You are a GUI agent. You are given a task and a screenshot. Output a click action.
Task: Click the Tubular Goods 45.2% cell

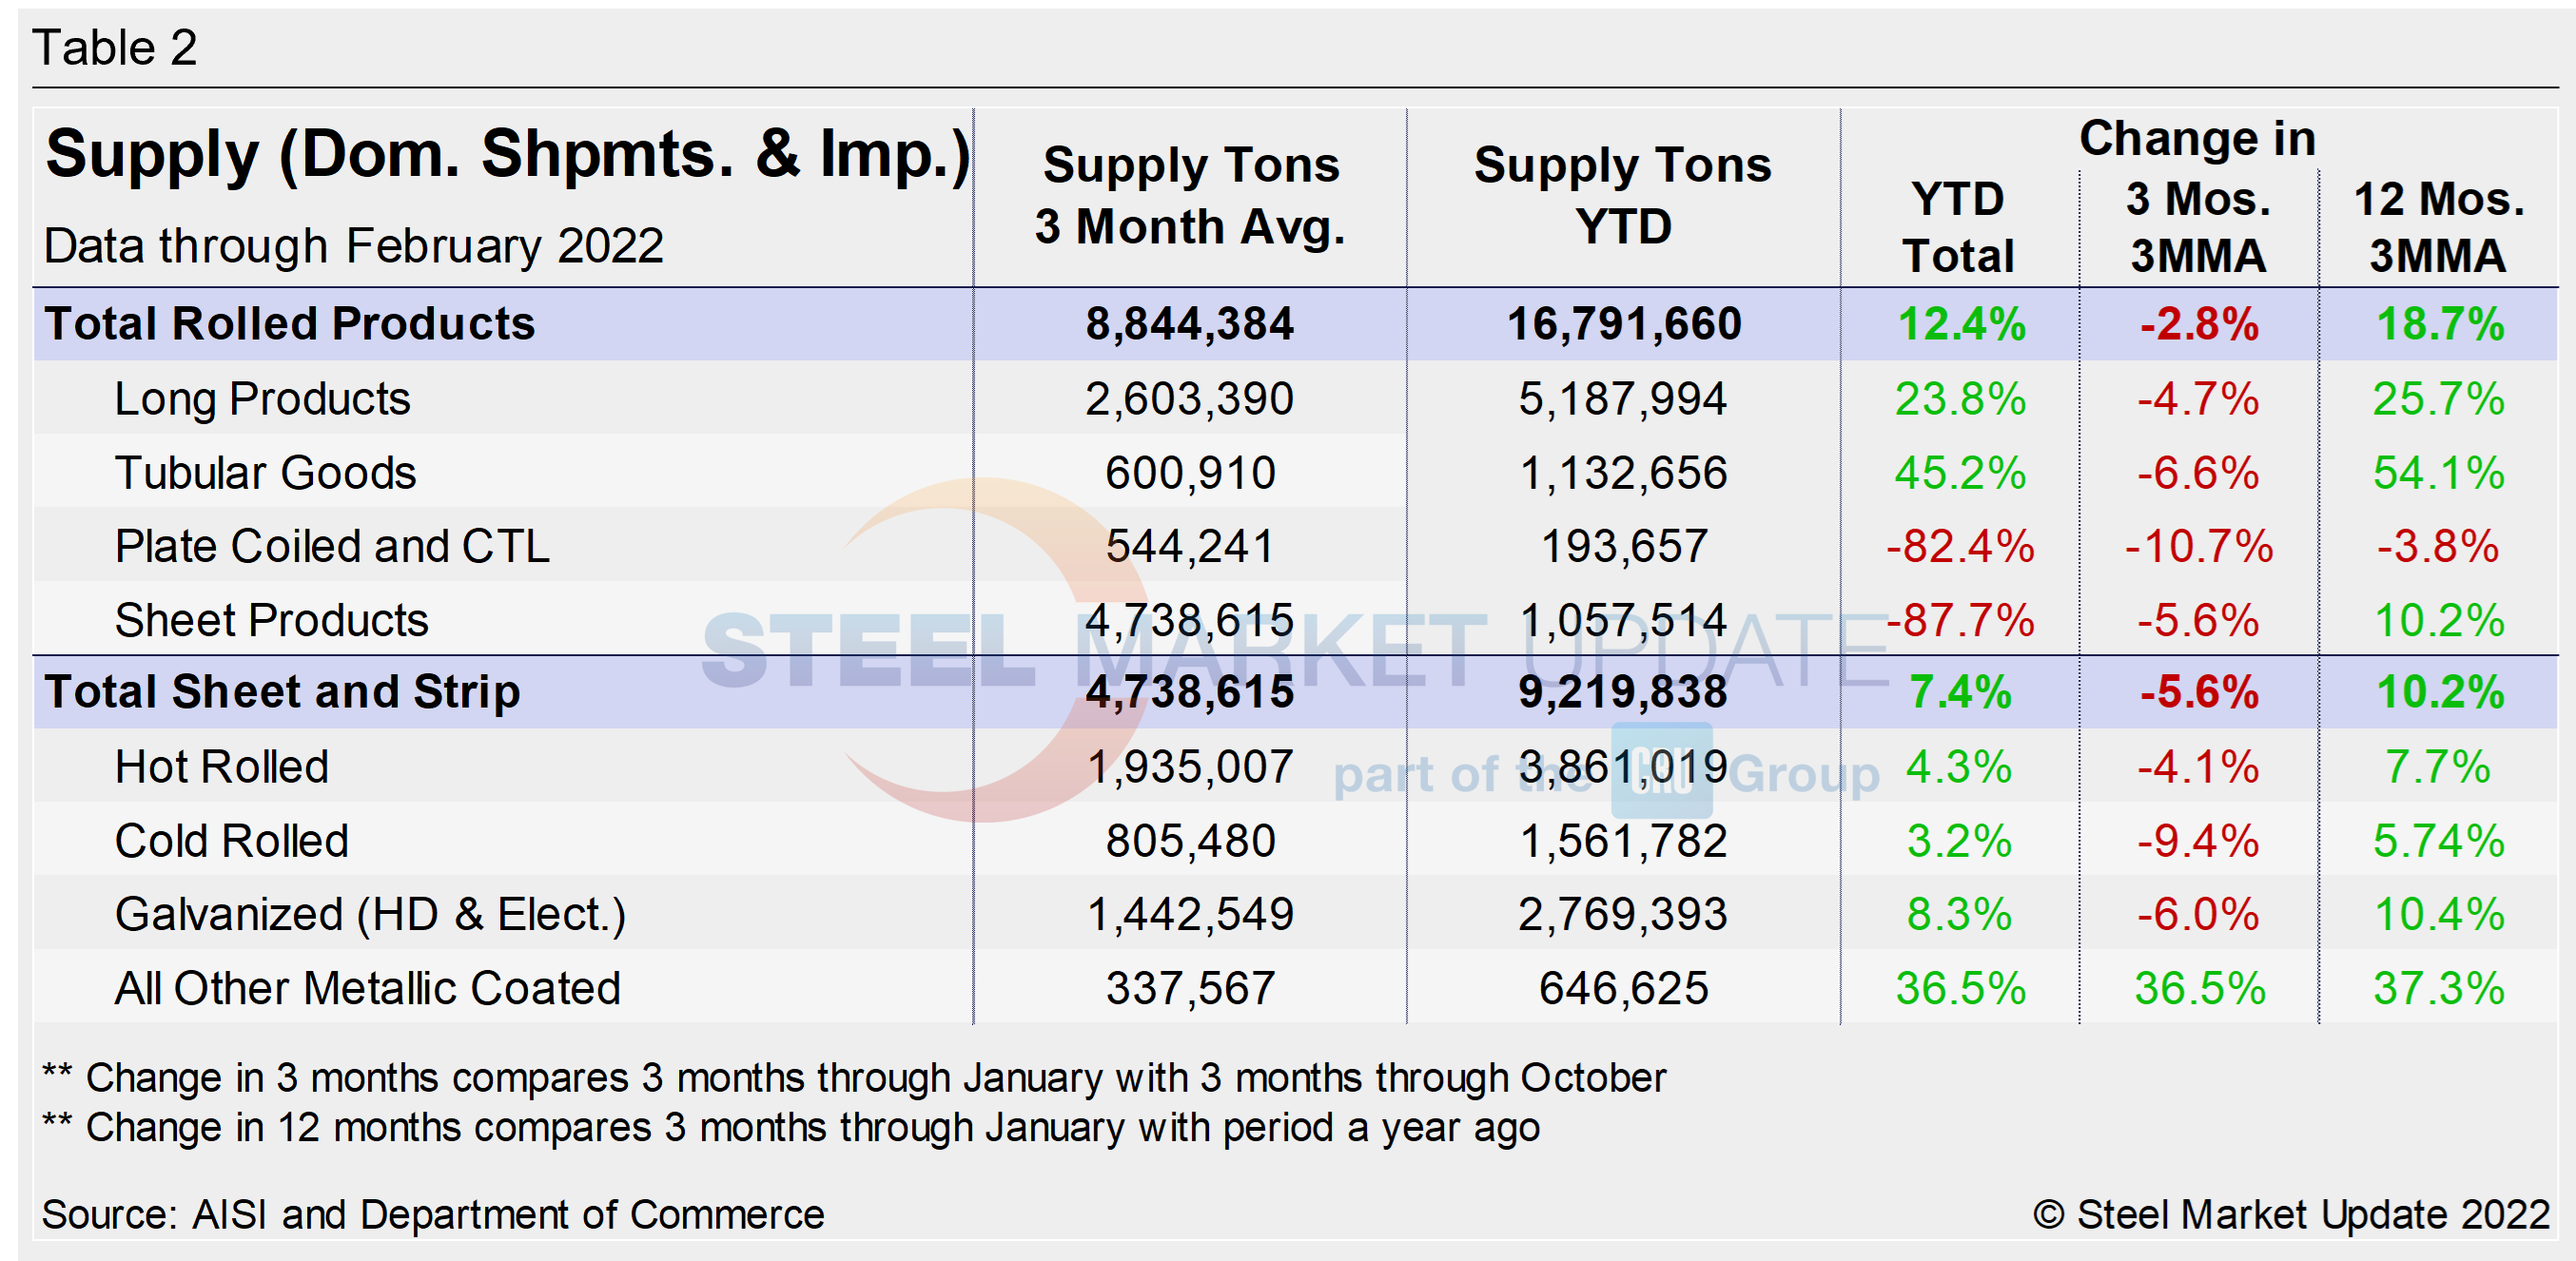tap(1959, 473)
